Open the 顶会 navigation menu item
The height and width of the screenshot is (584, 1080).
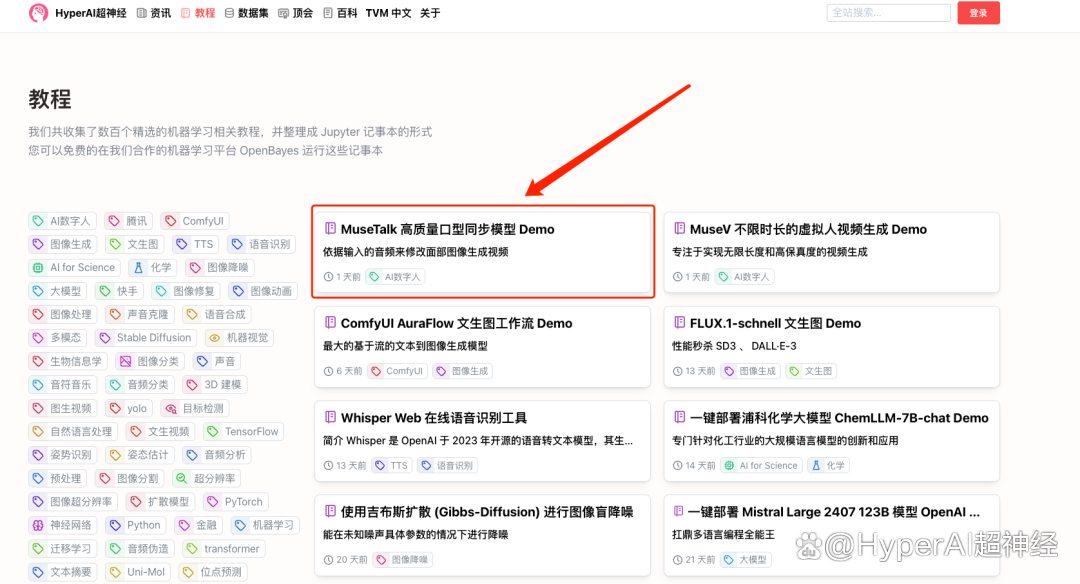pyautogui.click(x=295, y=13)
